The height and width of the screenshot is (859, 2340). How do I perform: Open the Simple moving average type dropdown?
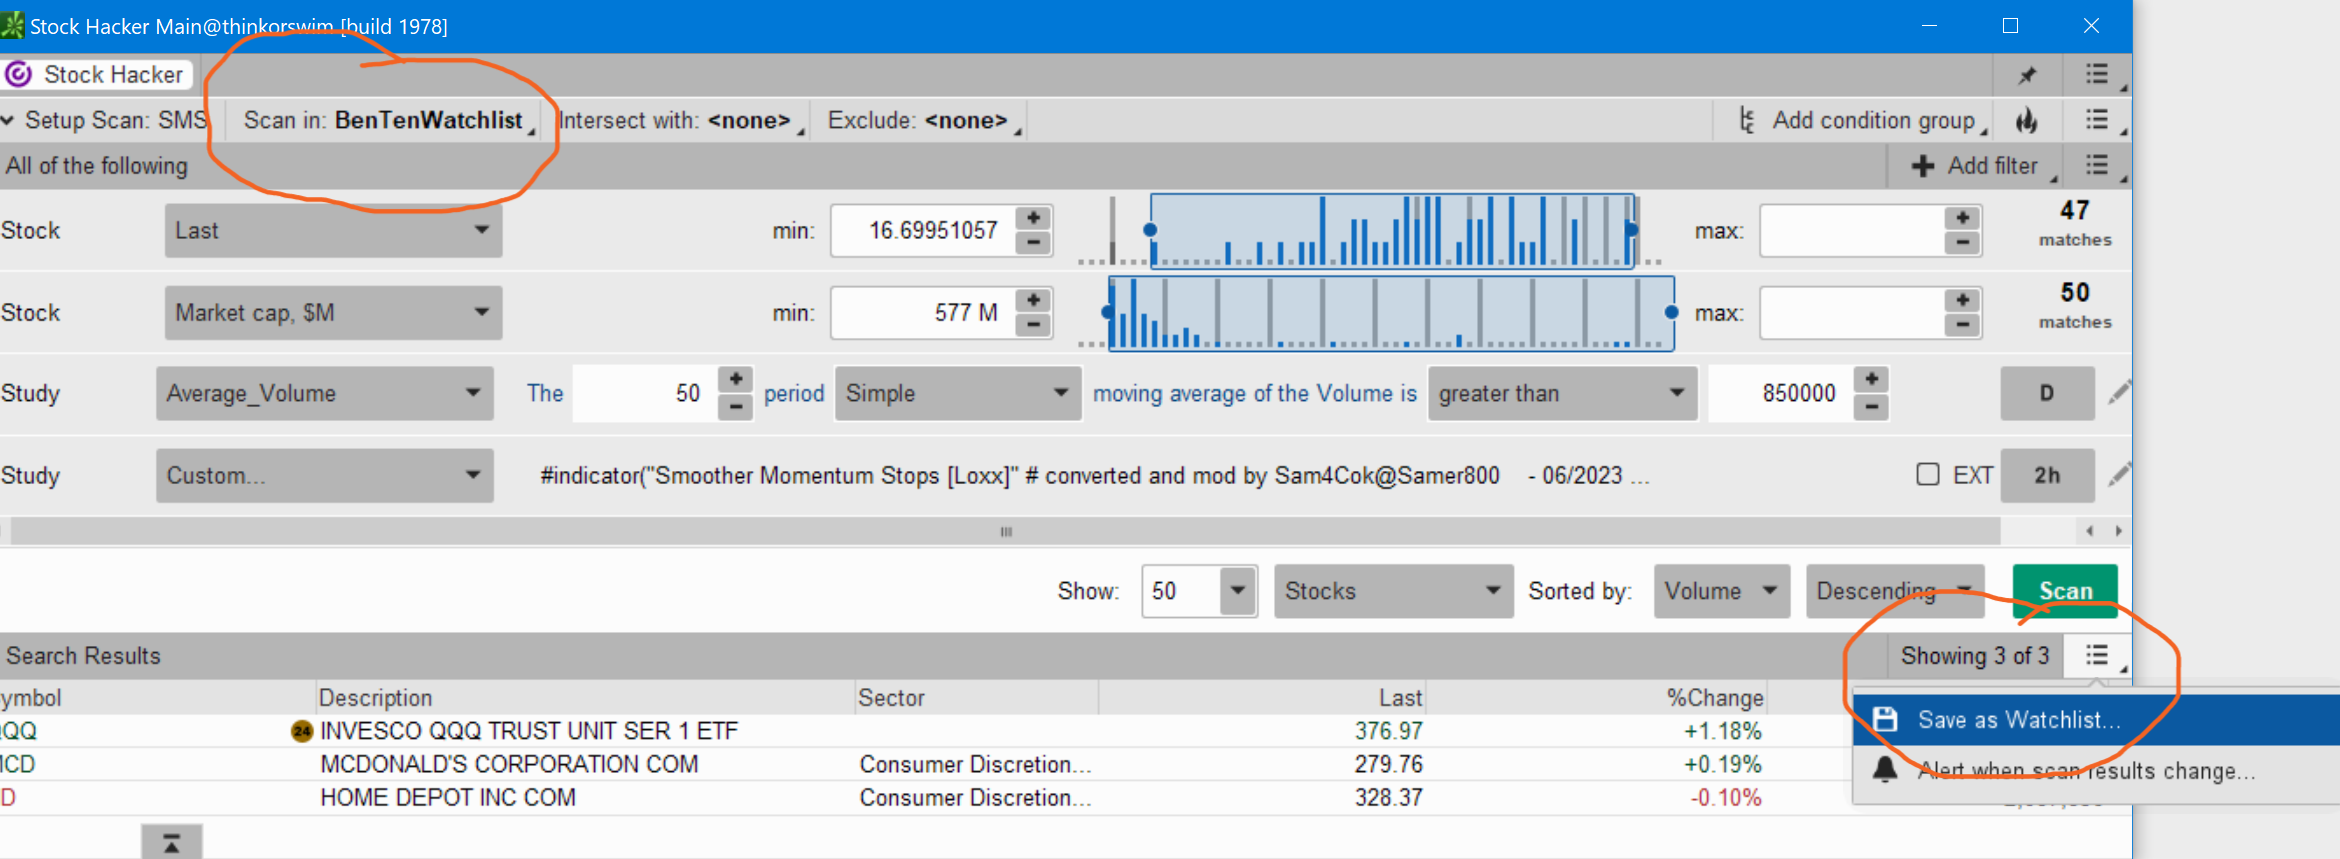tap(958, 393)
